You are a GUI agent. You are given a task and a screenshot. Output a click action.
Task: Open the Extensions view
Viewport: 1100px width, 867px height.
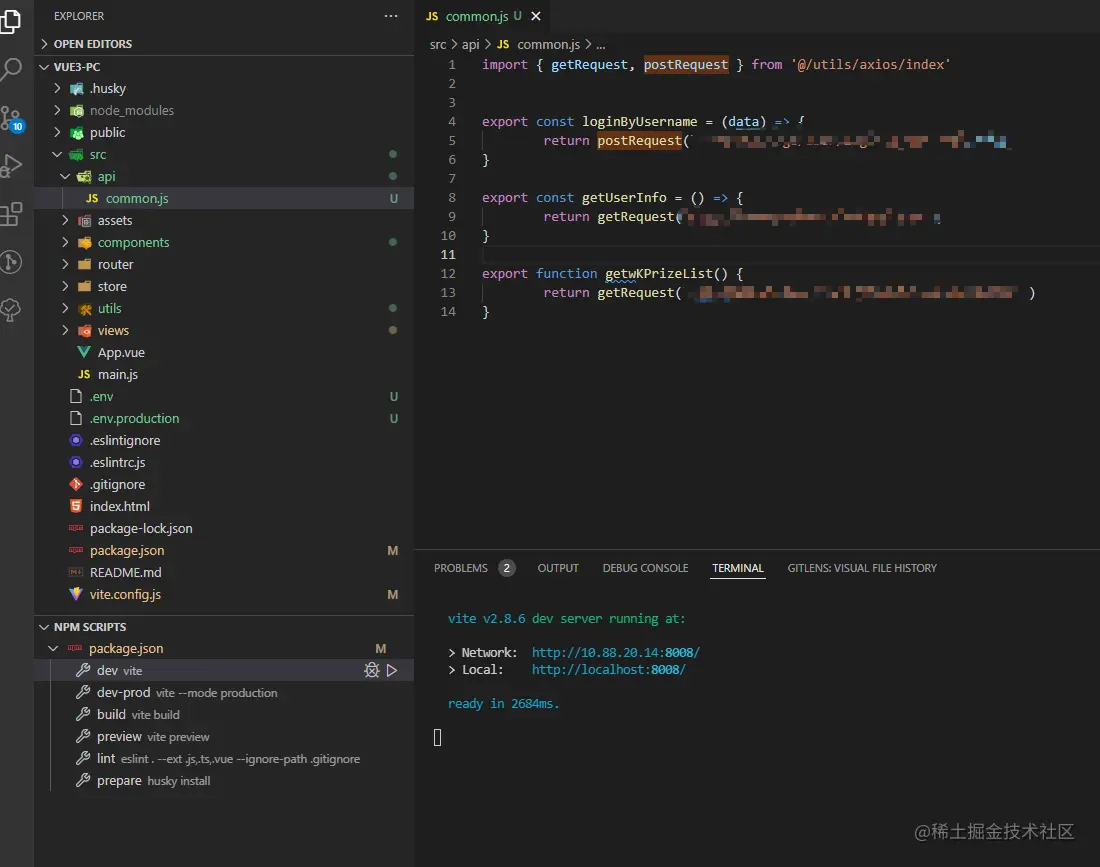pos(11,214)
